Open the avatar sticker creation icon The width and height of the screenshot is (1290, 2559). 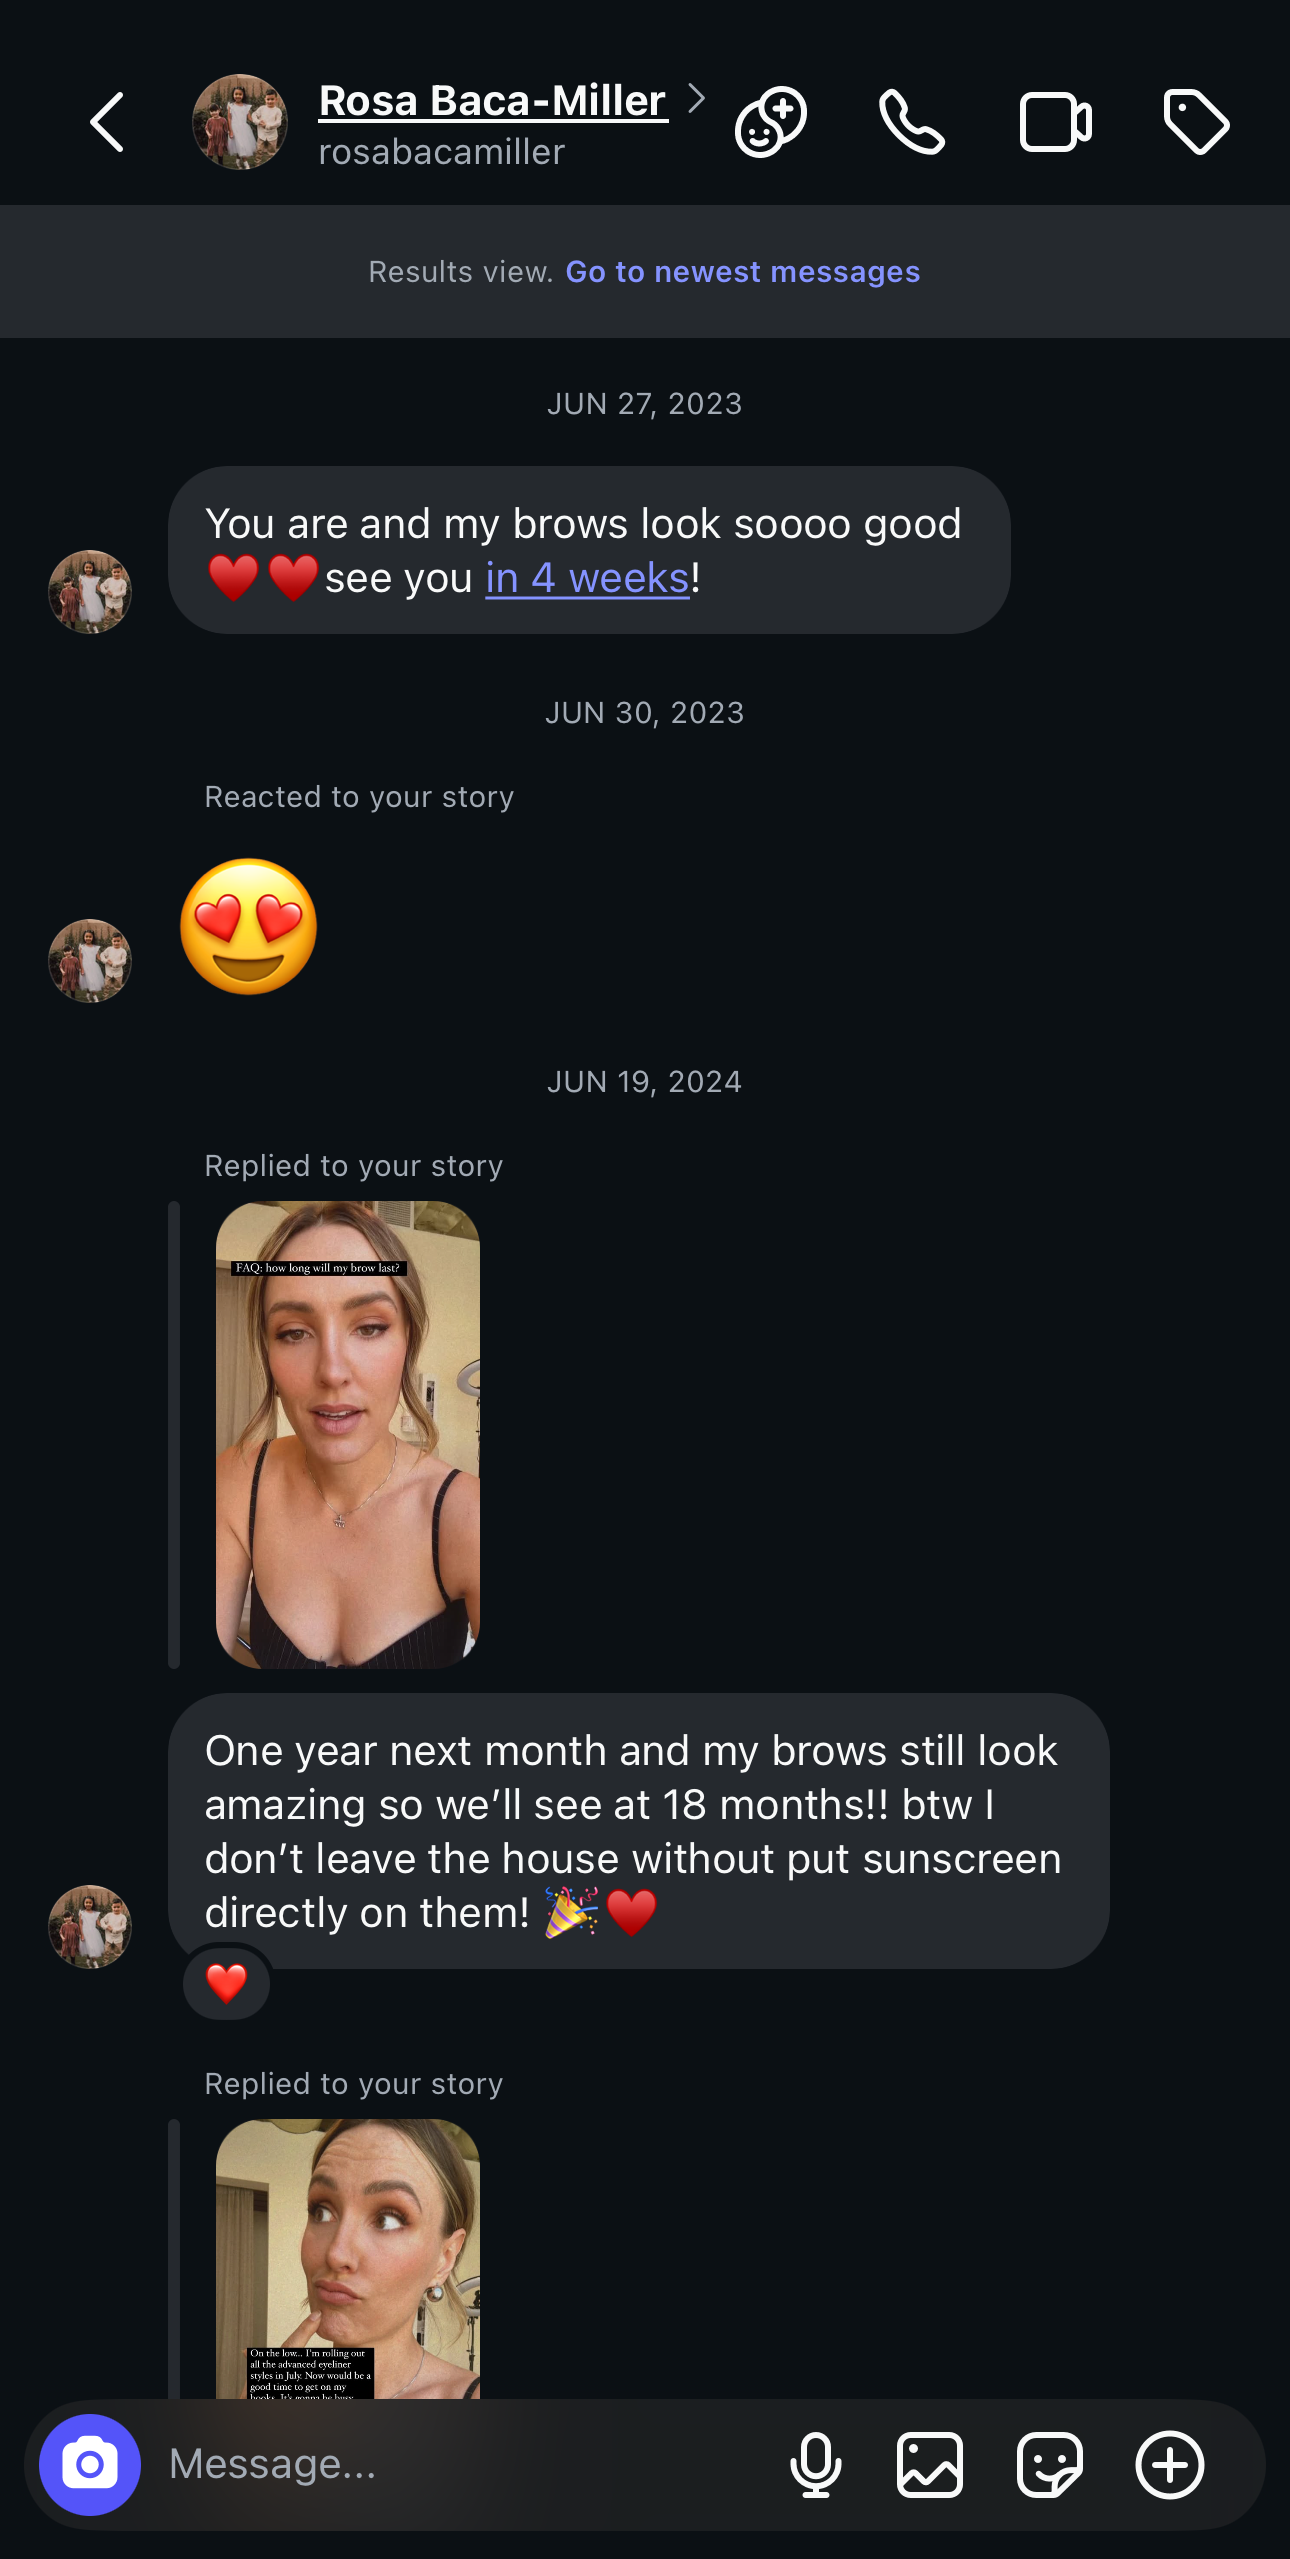tap(771, 122)
